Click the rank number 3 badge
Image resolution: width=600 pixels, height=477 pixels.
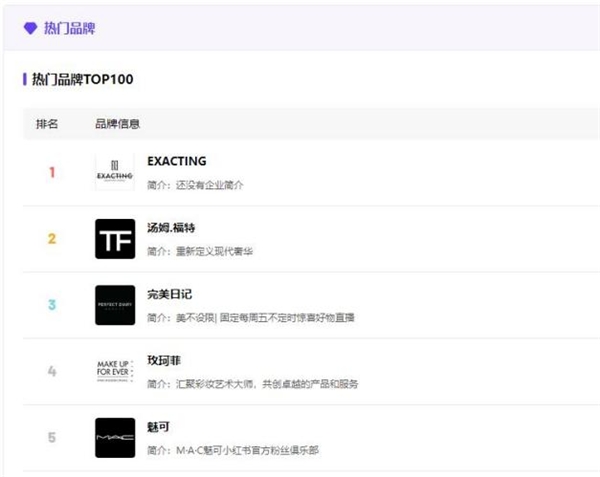click(52, 305)
